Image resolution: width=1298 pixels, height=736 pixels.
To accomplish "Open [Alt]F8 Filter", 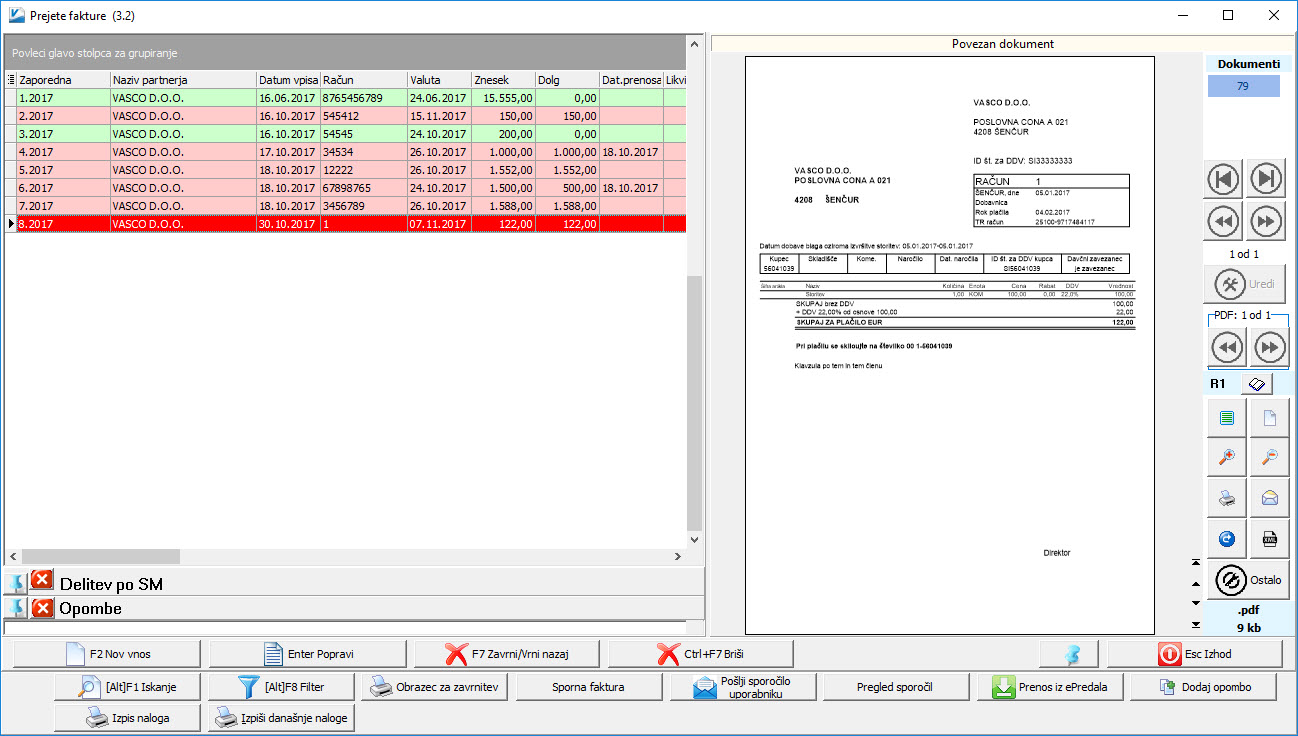I will tap(282, 687).
